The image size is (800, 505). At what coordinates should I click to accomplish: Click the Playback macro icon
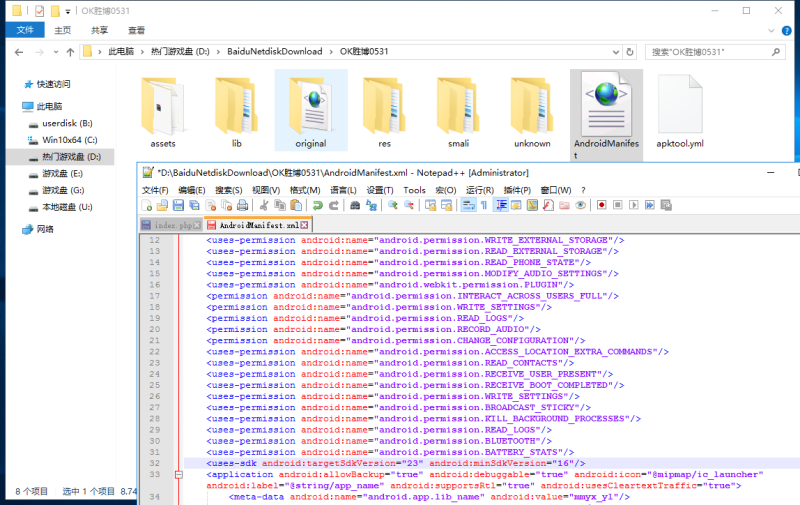634,205
